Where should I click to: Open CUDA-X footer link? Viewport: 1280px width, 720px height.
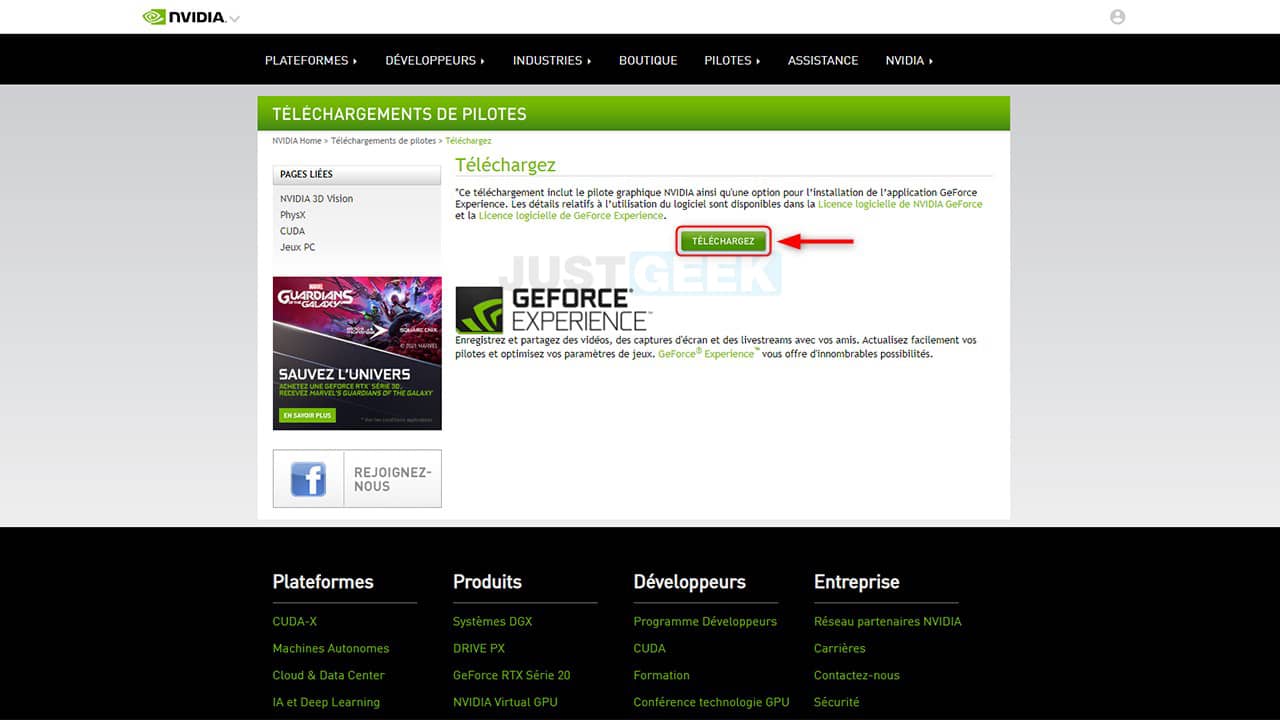pyautogui.click(x=294, y=621)
